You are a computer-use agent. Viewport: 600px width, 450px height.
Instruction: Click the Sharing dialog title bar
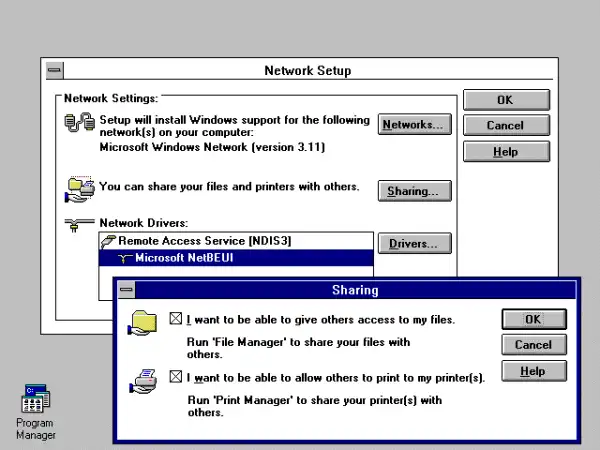point(355,291)
